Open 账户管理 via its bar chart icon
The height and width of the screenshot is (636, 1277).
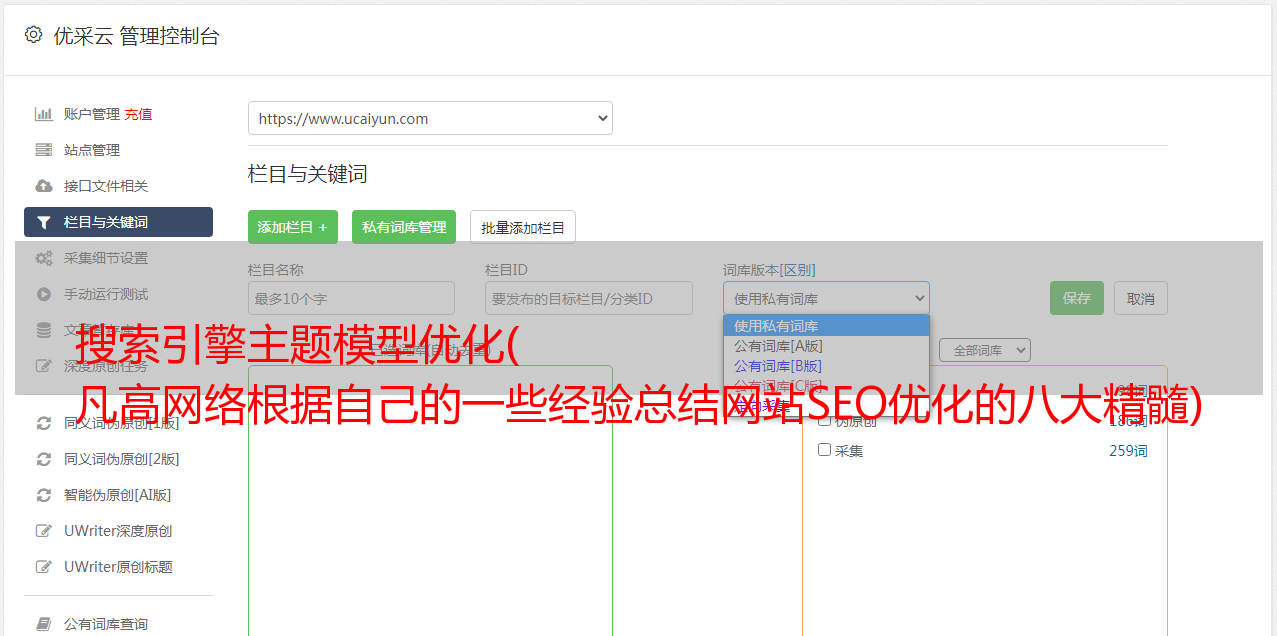[43, 114]
